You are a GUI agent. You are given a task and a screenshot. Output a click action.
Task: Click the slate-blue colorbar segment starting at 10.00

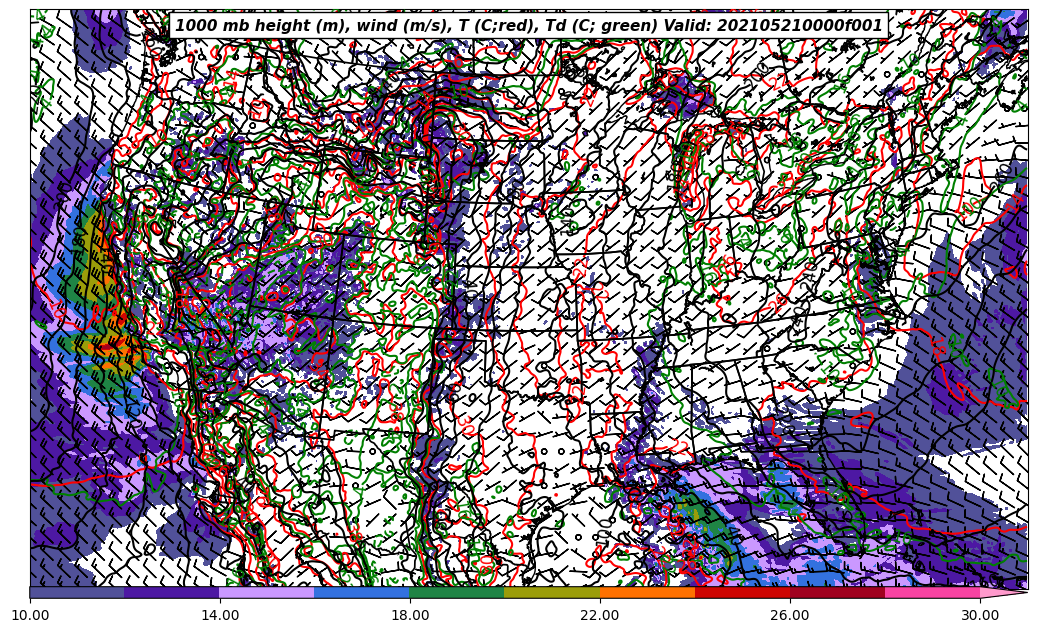(x=77, y=592)
